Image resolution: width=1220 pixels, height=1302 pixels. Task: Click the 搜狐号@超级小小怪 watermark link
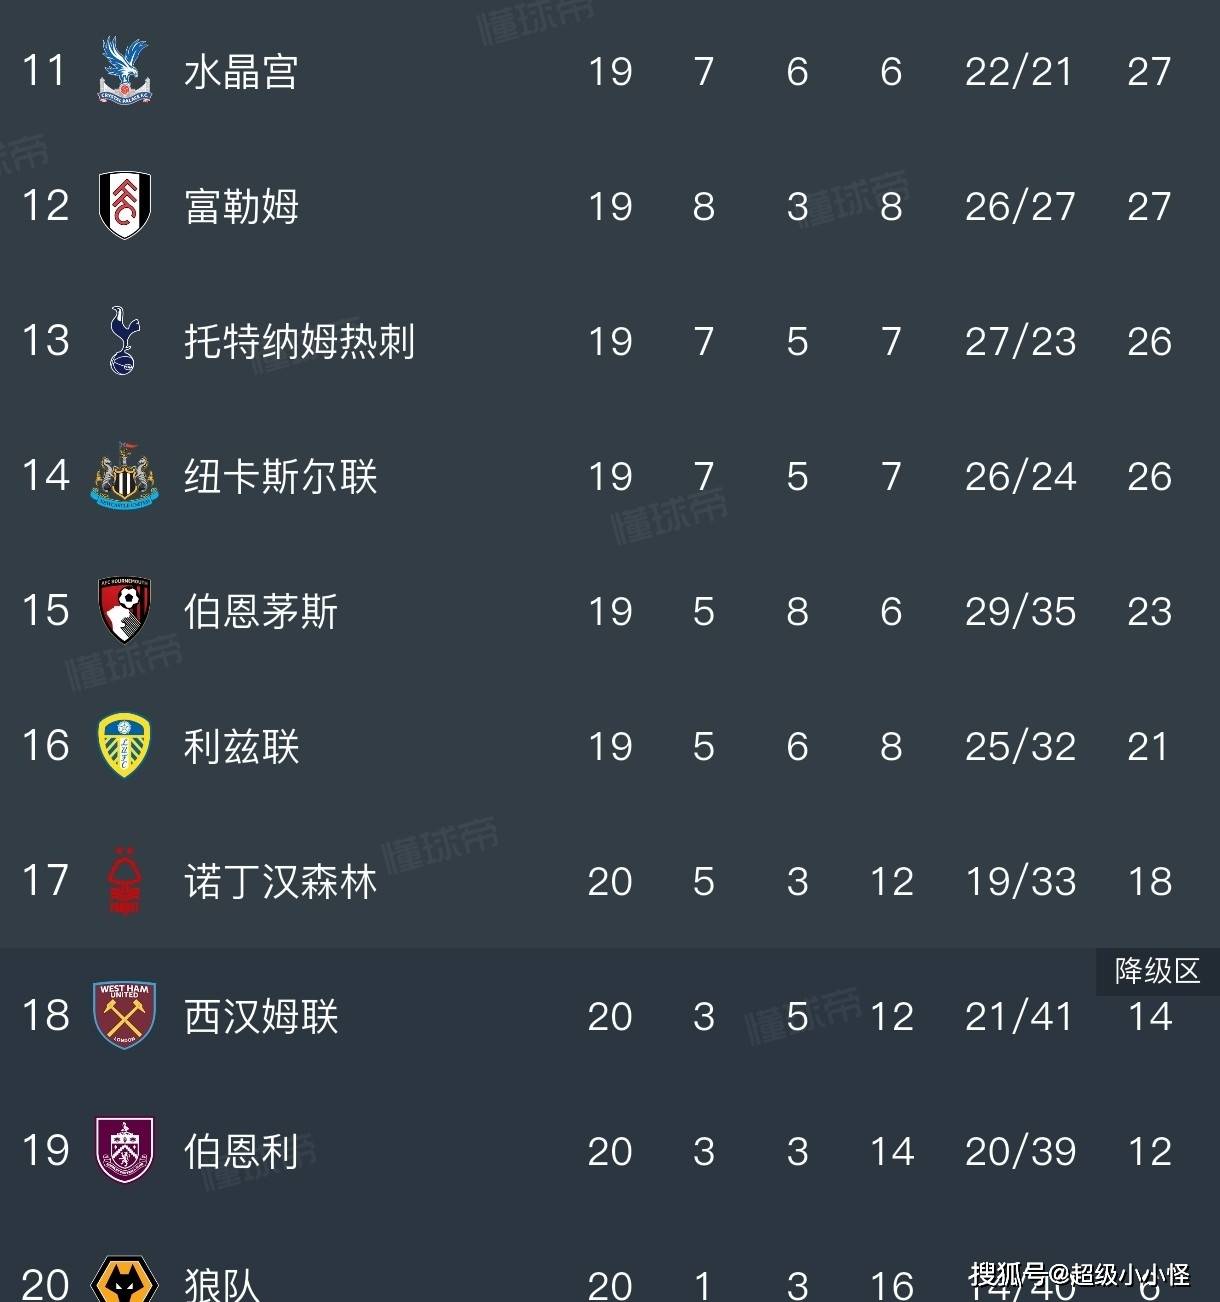[1079, 1274]
